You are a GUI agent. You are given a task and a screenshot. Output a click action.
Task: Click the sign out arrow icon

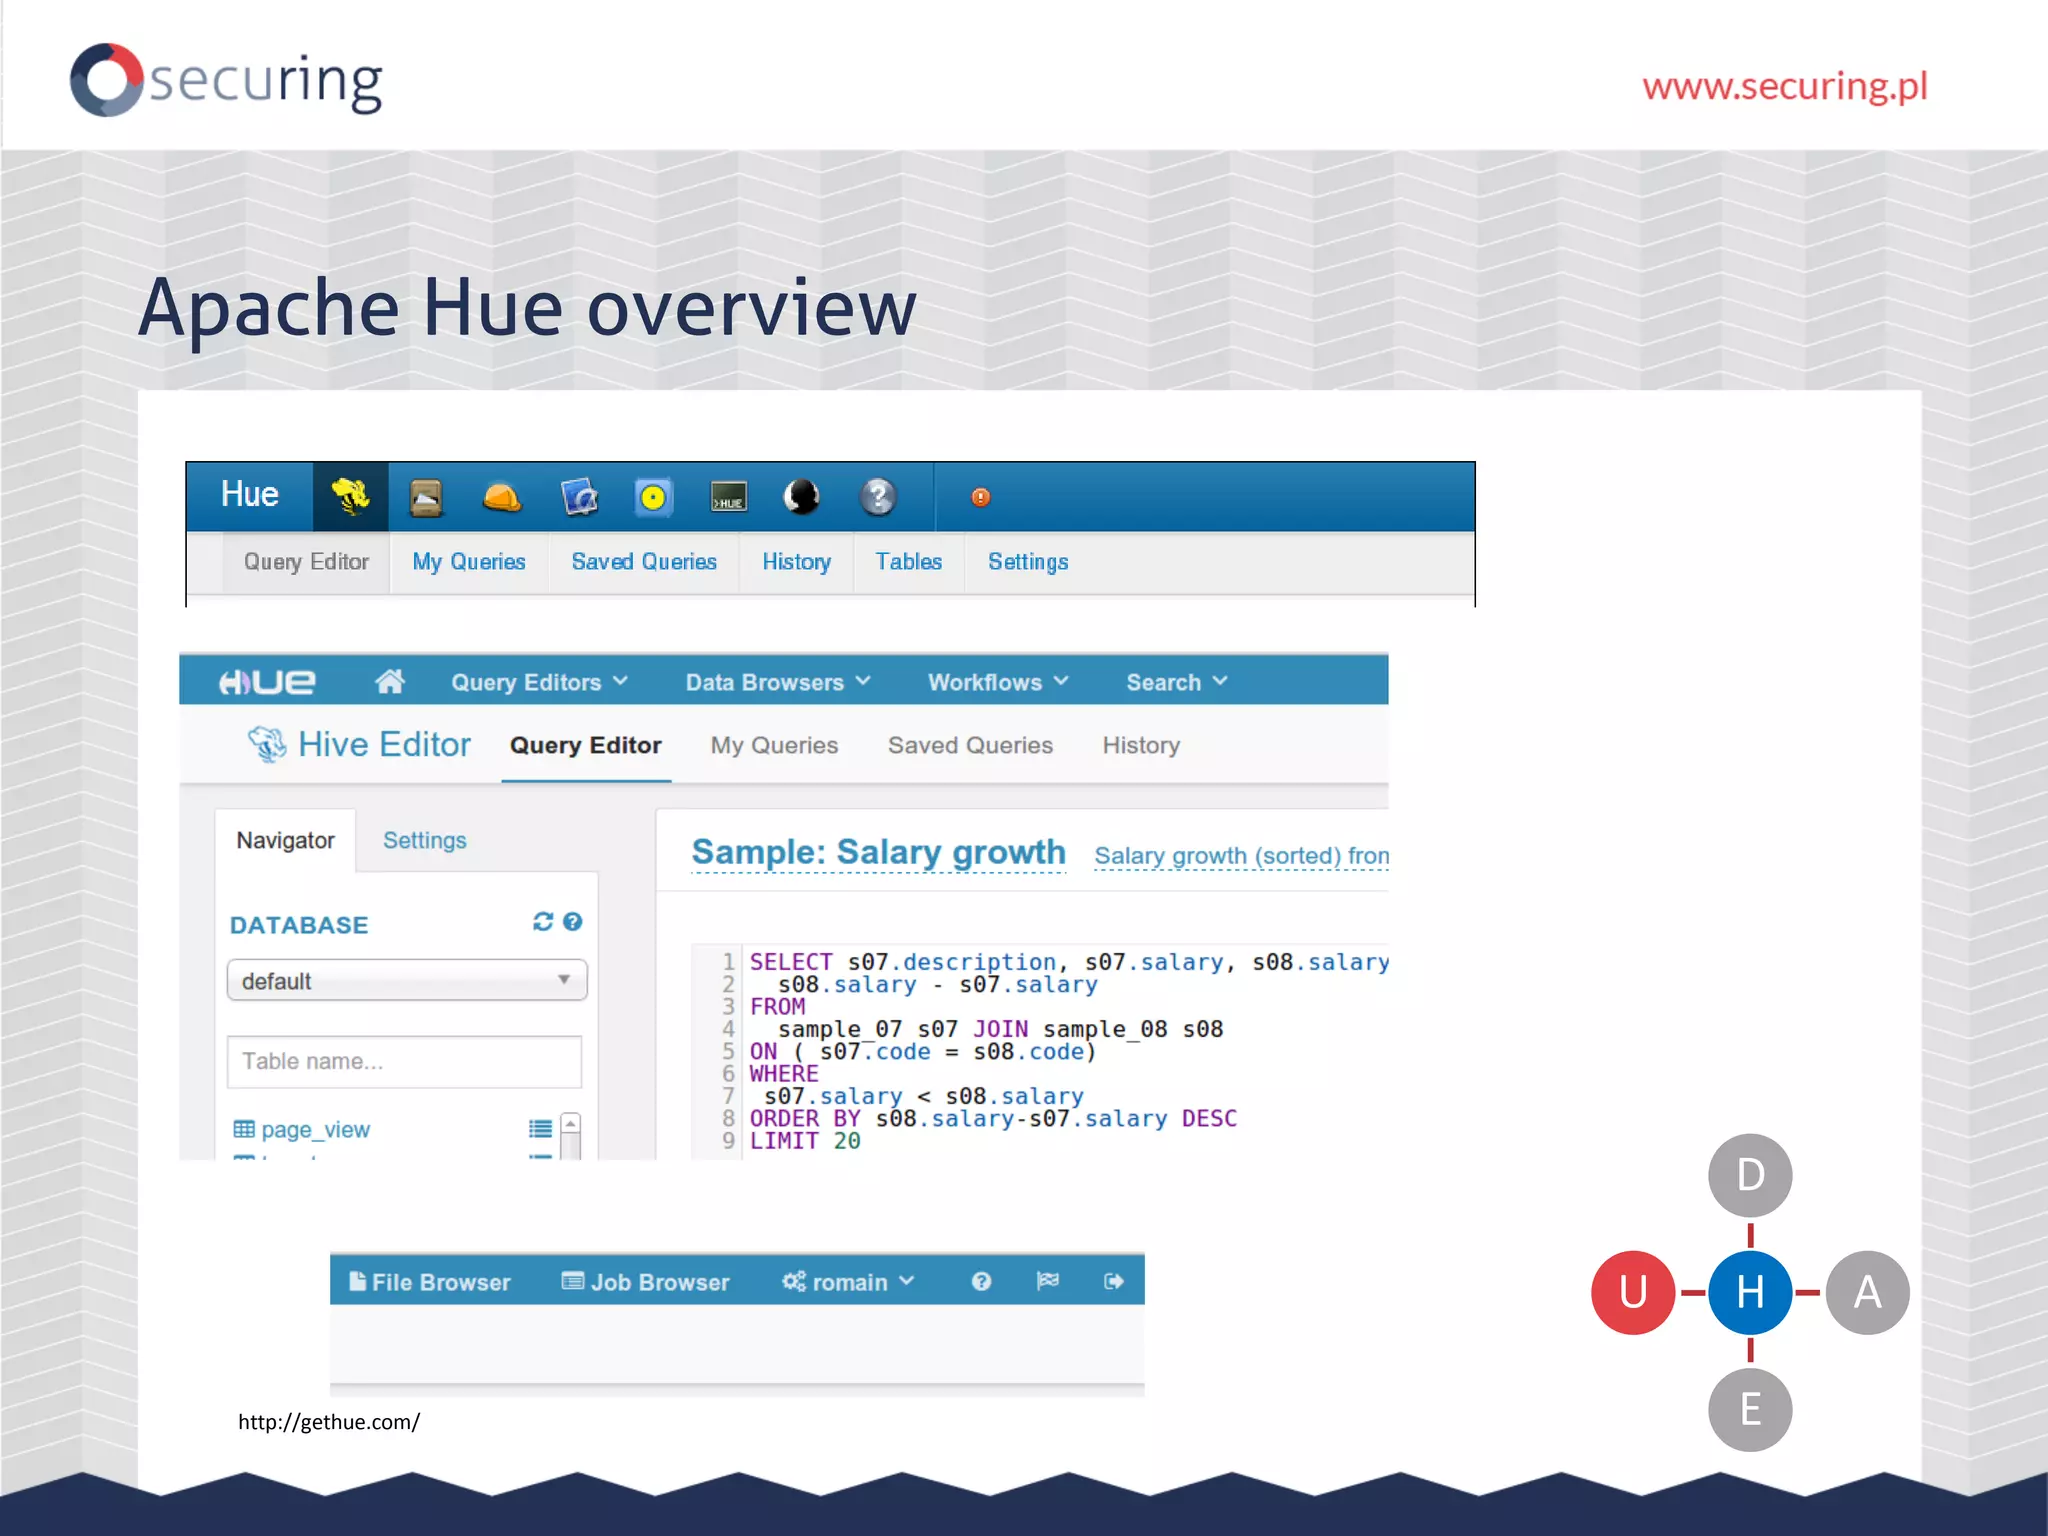tap(1114, 1281)
